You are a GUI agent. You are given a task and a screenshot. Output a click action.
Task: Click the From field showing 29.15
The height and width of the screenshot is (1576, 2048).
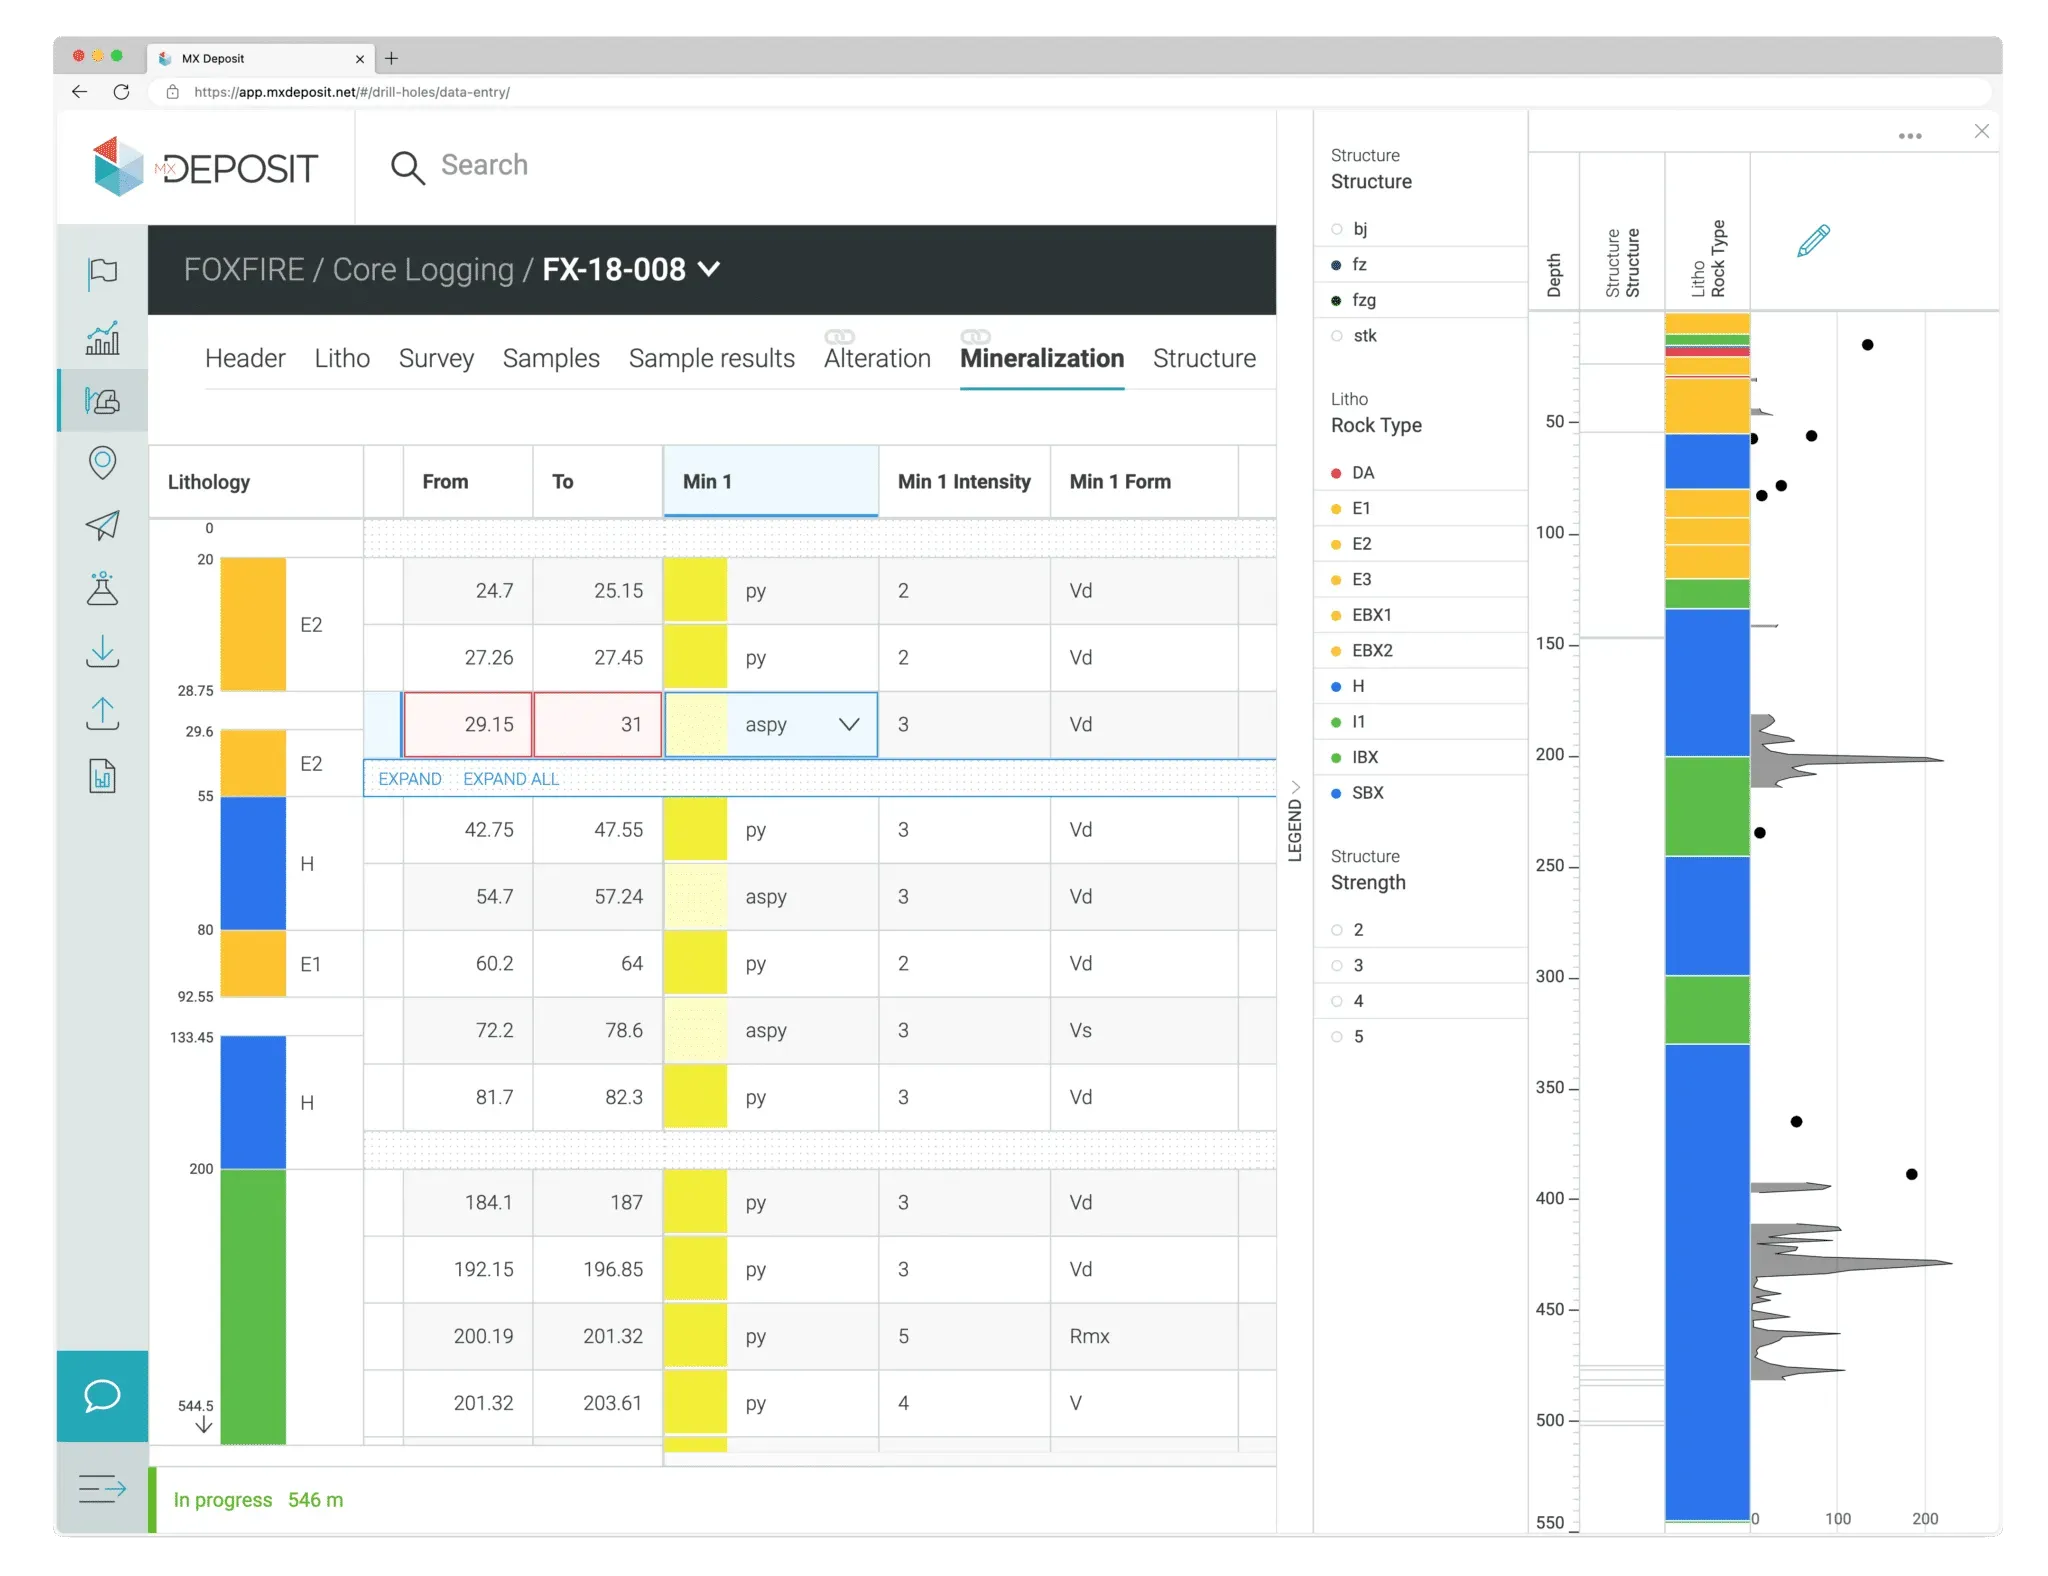point(468,725)
